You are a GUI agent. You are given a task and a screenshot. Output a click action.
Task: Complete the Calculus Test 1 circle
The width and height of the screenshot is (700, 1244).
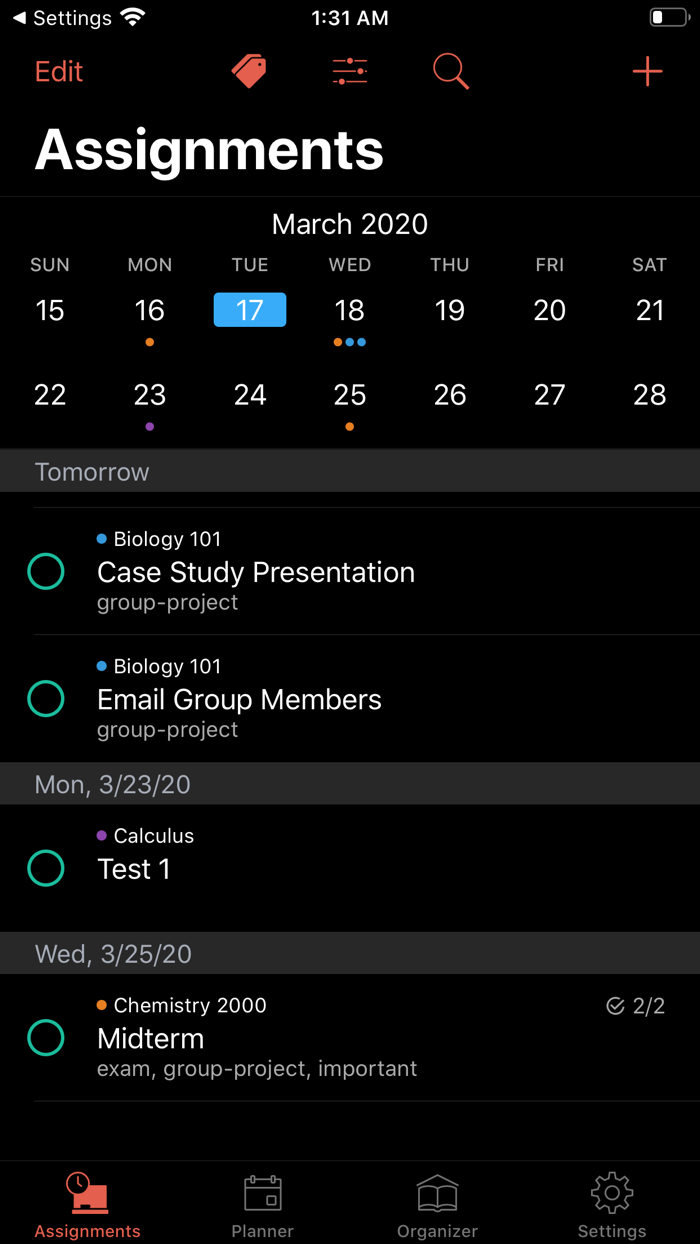coord(46,868)
